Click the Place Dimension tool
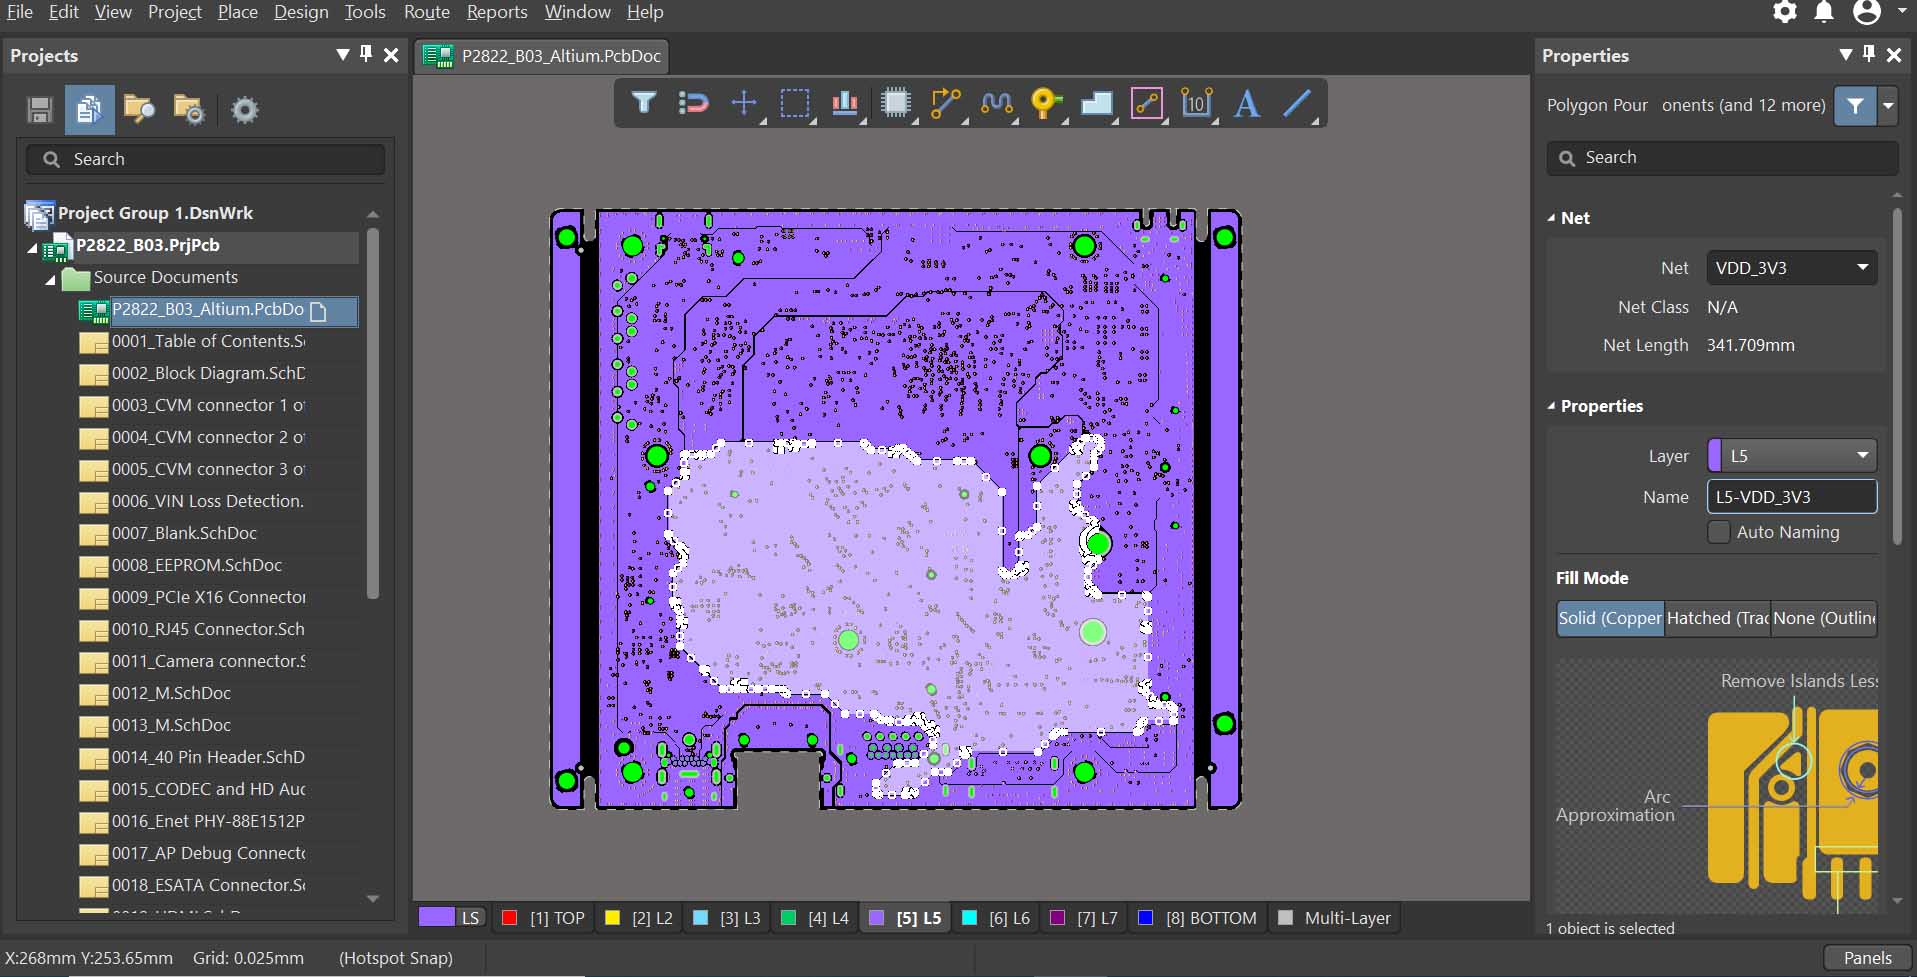Image resolution: width=1917 pixels, height=977 pixels. point(1196,103)
